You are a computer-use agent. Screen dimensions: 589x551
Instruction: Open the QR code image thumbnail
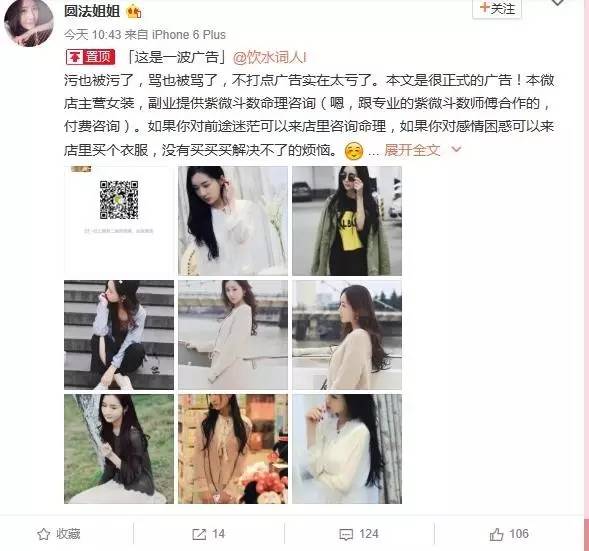(x=119, y=221)
